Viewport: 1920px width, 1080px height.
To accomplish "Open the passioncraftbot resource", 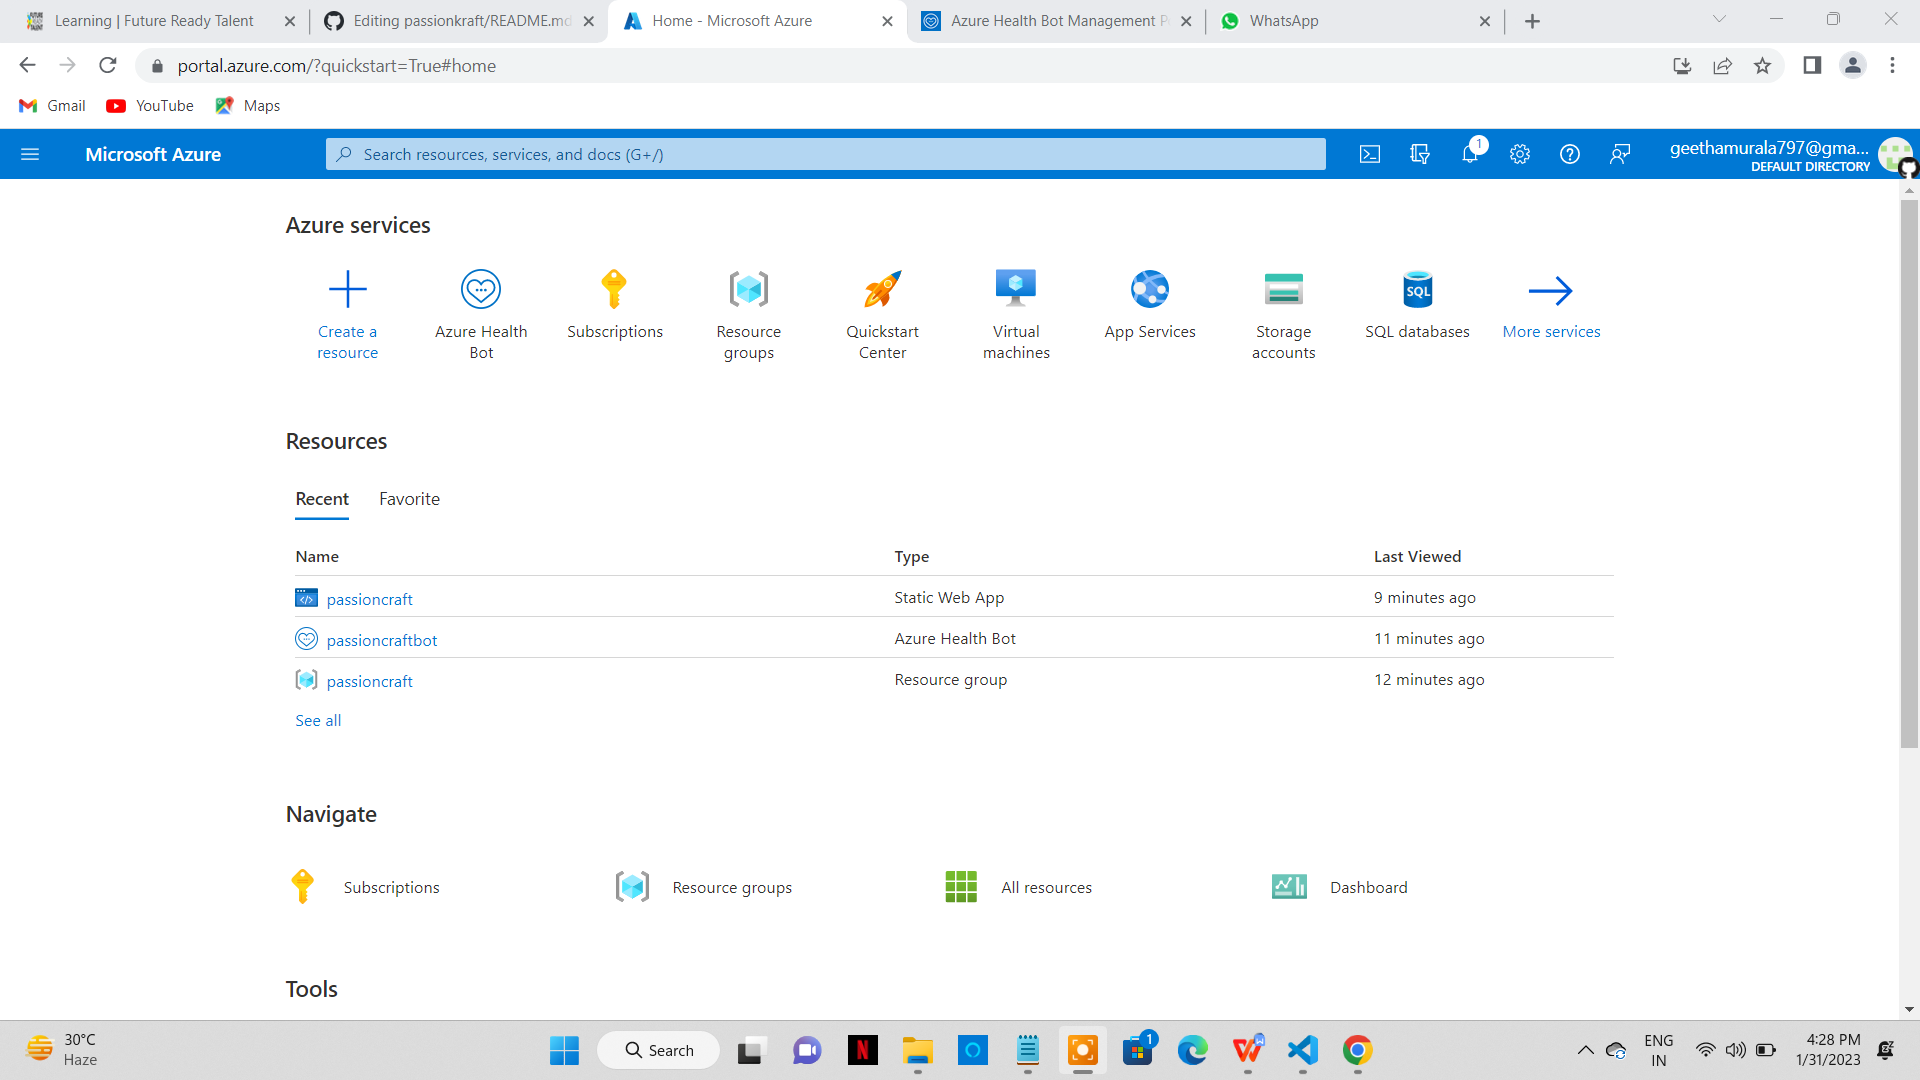I will pyautogui.click(x=382, y=640).
